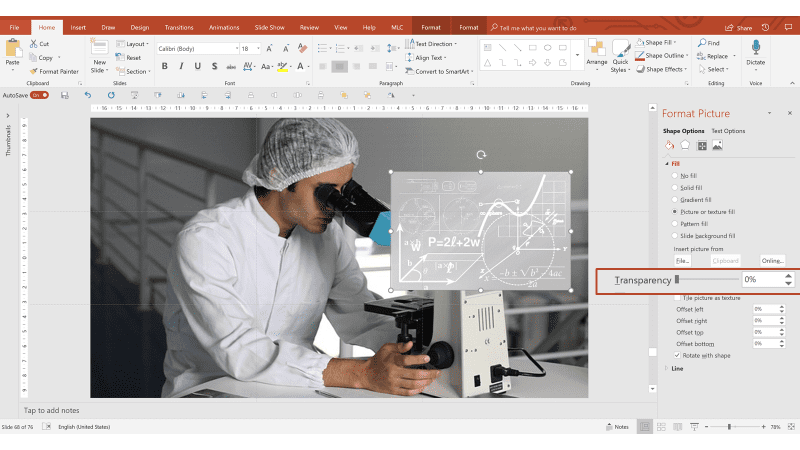The image size is (800, 450).
Task: Click the Share button
Action: click(x=739, y=28)
